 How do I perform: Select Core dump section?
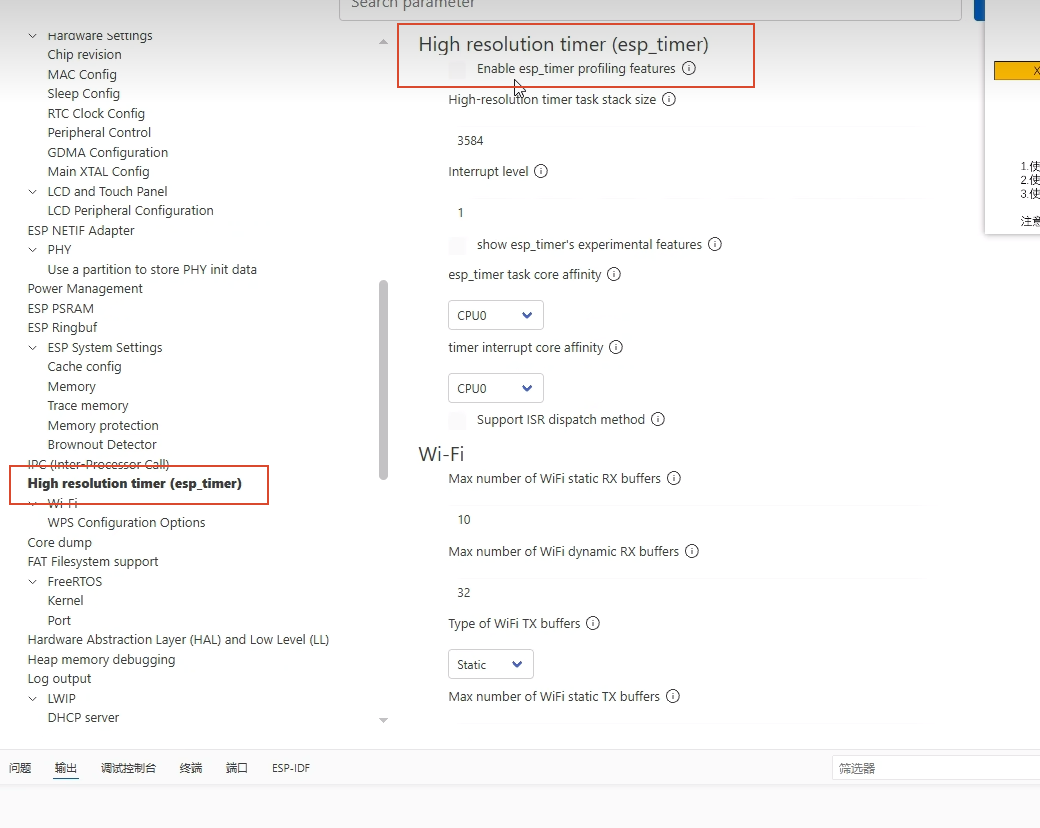coord(60,543)
